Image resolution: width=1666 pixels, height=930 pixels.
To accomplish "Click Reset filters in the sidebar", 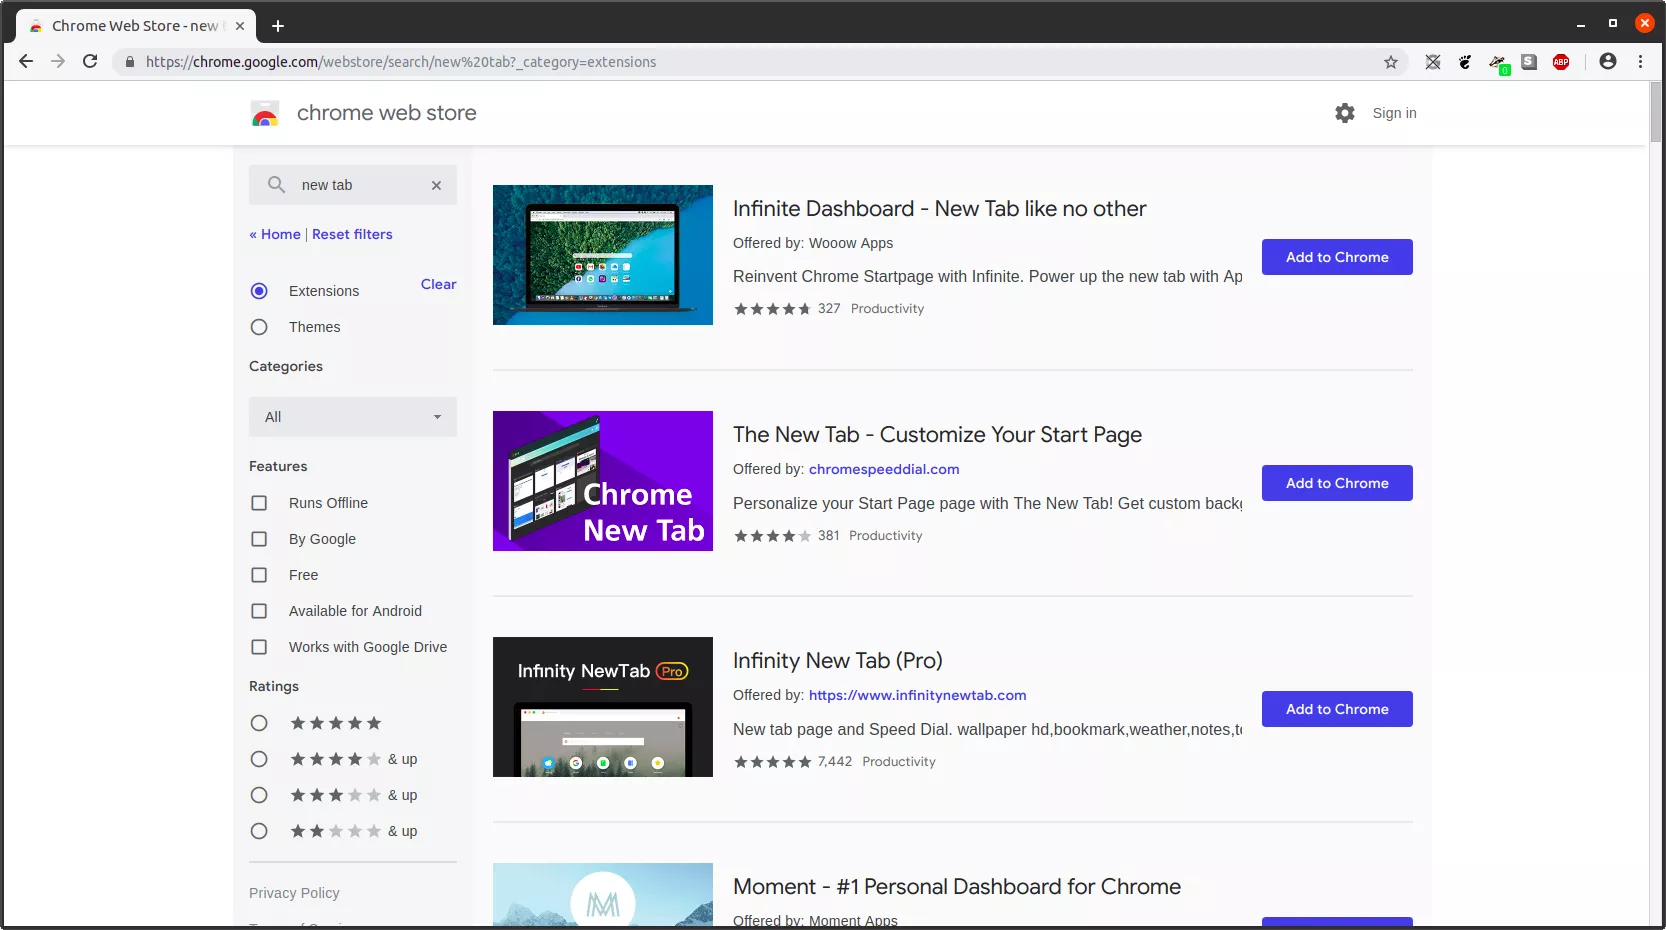I will pos(352,234).
